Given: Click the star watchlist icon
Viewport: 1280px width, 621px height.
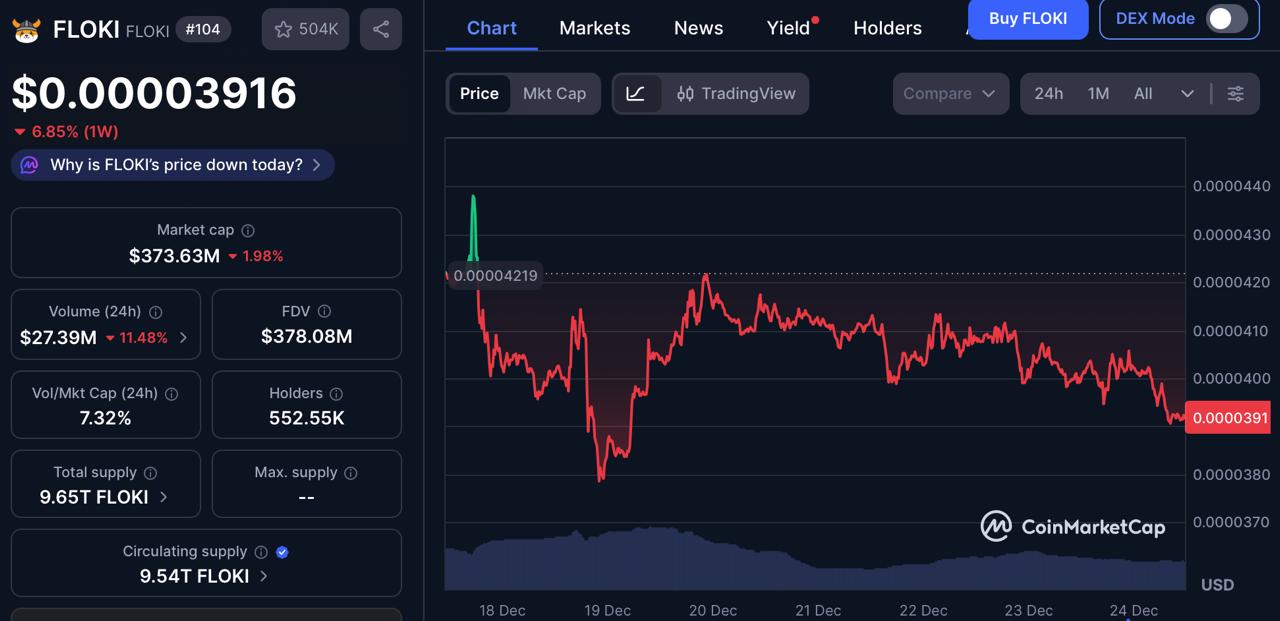Looking at the screenshot, I should 284,29.
